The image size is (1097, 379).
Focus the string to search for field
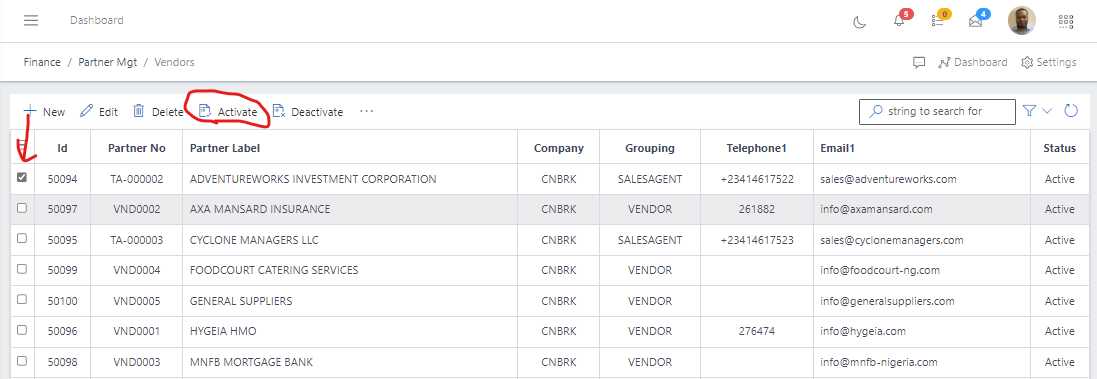click(x=937, y=111)
